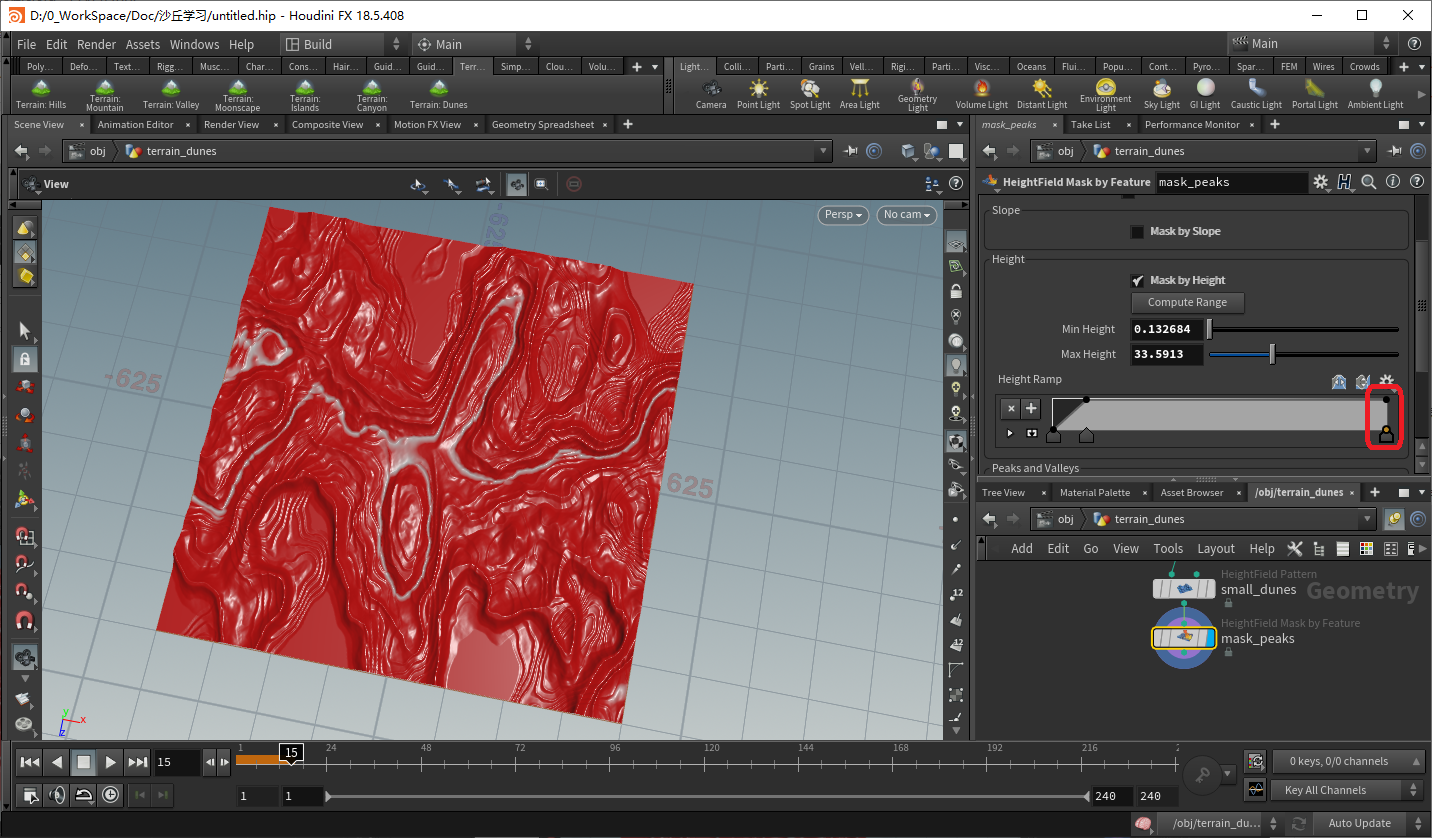
Task: Select the Terrain: Islands shelf tool
Action: coord(305,95)
